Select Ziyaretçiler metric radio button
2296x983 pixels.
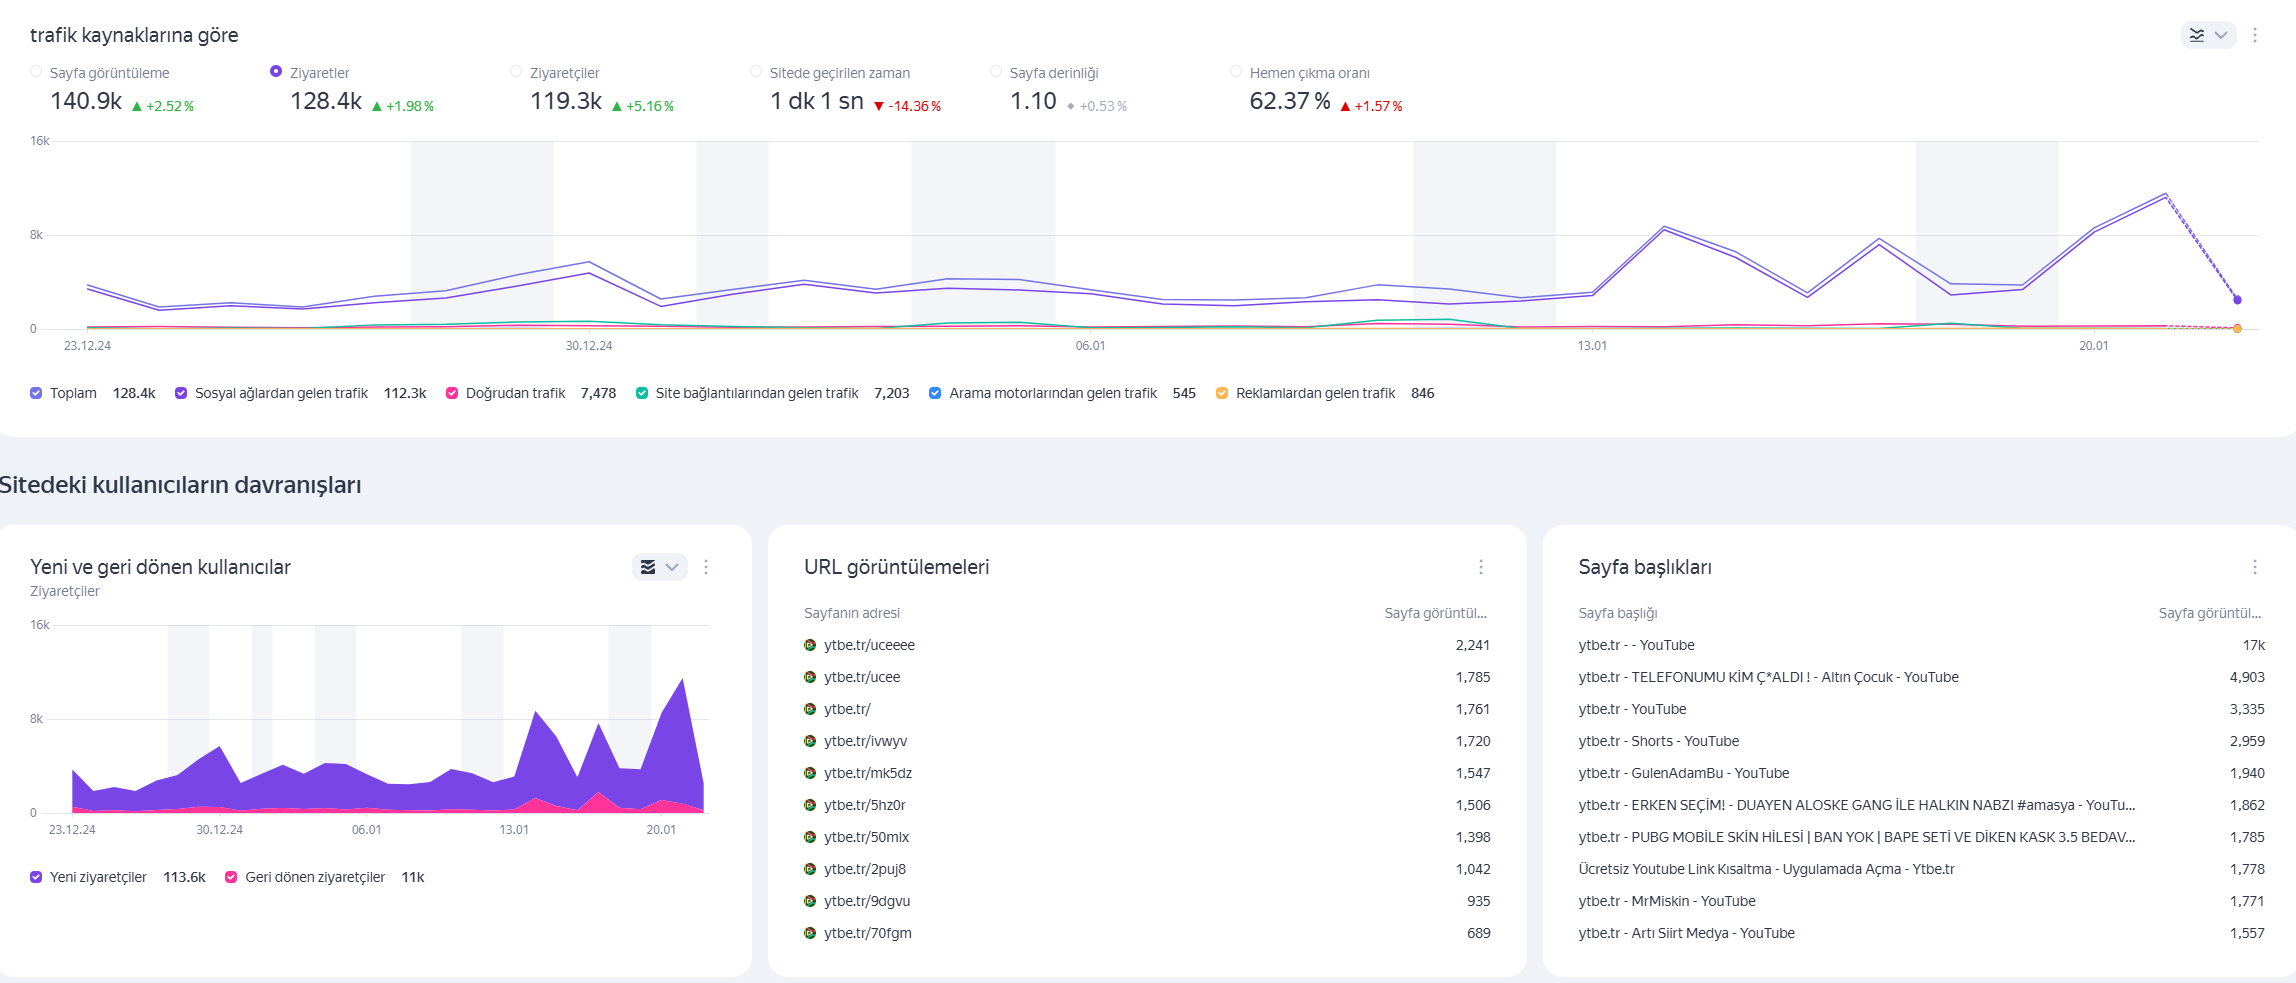pyautogui.click(x=516, y=71)
